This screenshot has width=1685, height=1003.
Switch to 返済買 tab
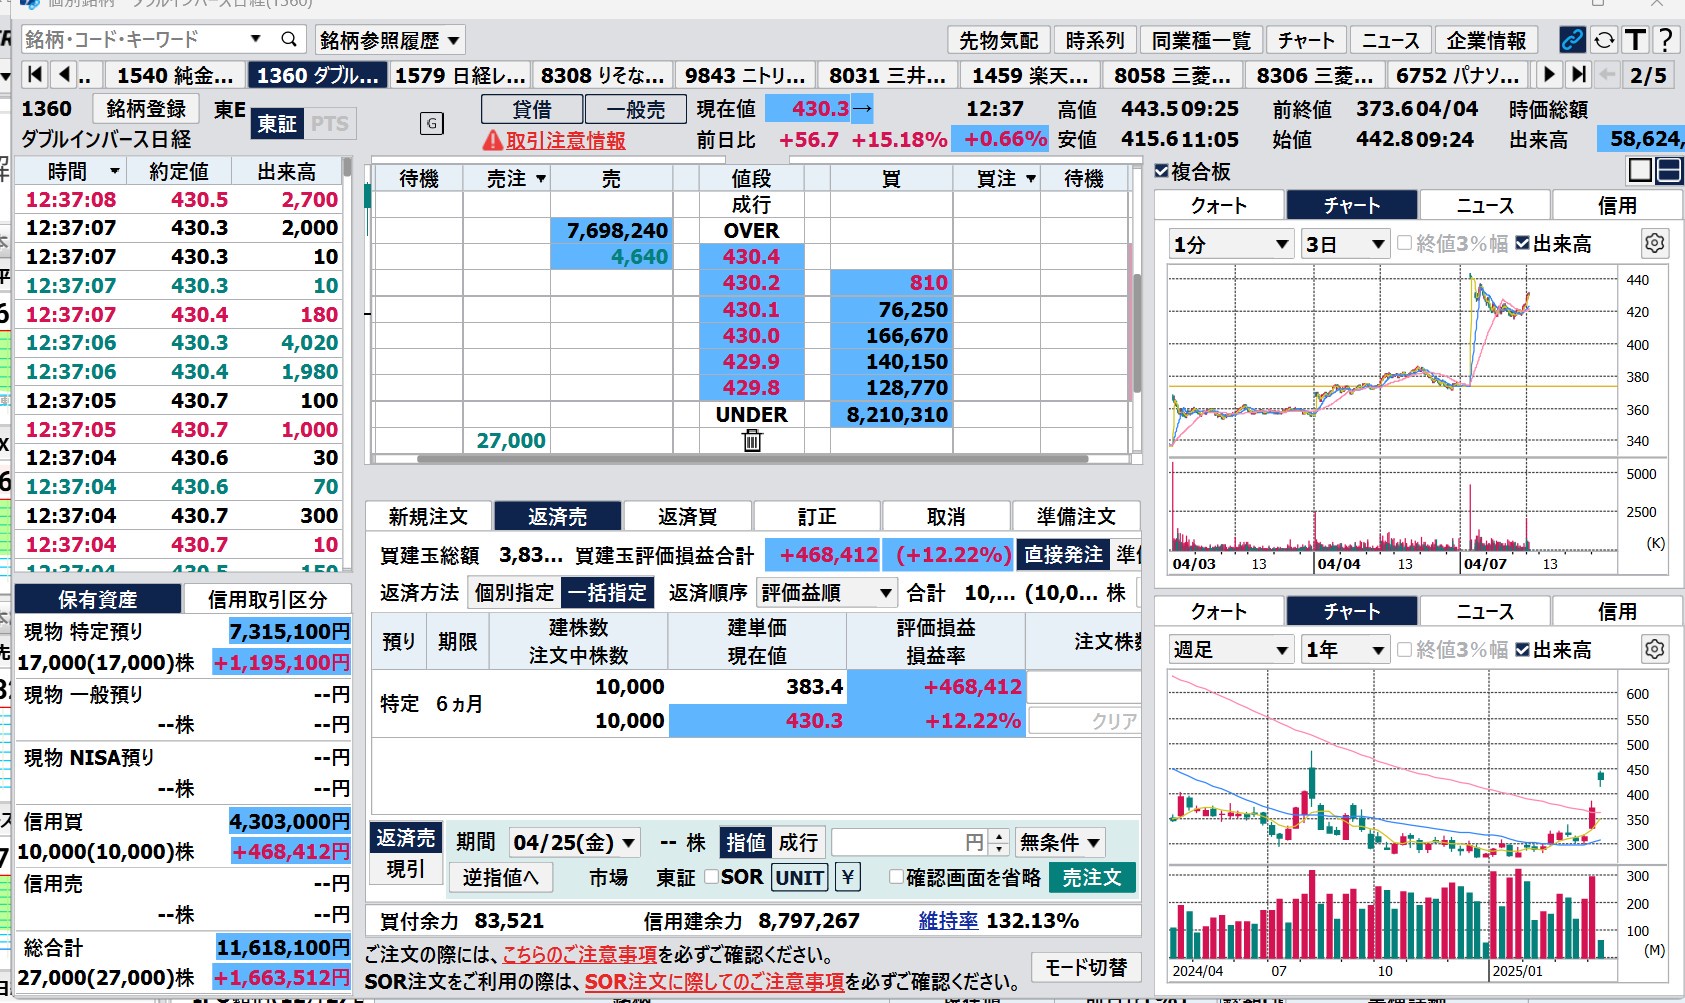tap(687, 516)
